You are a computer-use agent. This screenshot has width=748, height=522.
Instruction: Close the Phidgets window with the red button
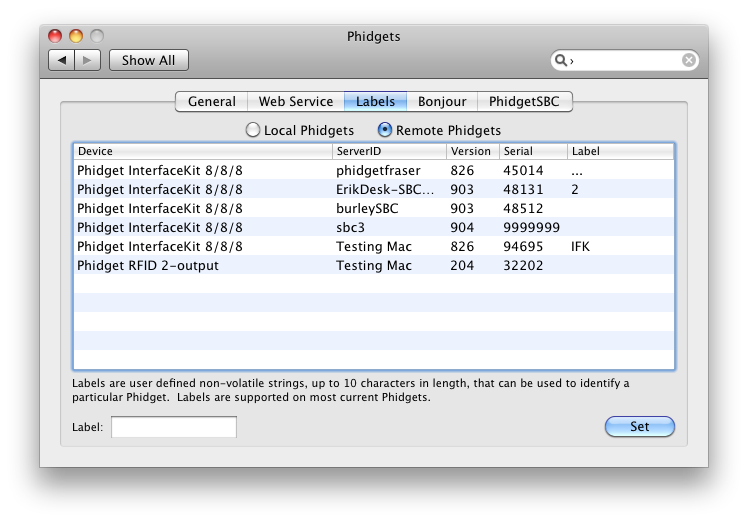(x=55, y=36)
